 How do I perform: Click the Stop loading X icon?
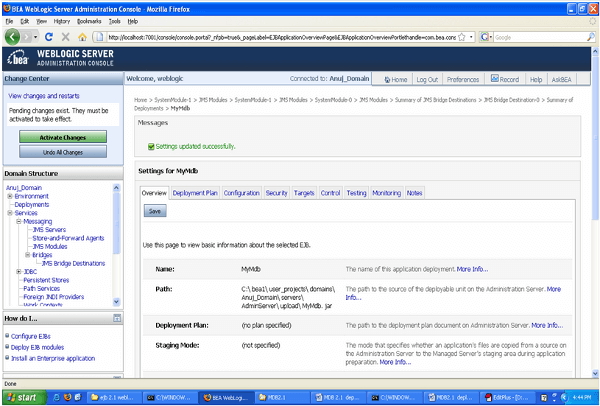(65, 37)
